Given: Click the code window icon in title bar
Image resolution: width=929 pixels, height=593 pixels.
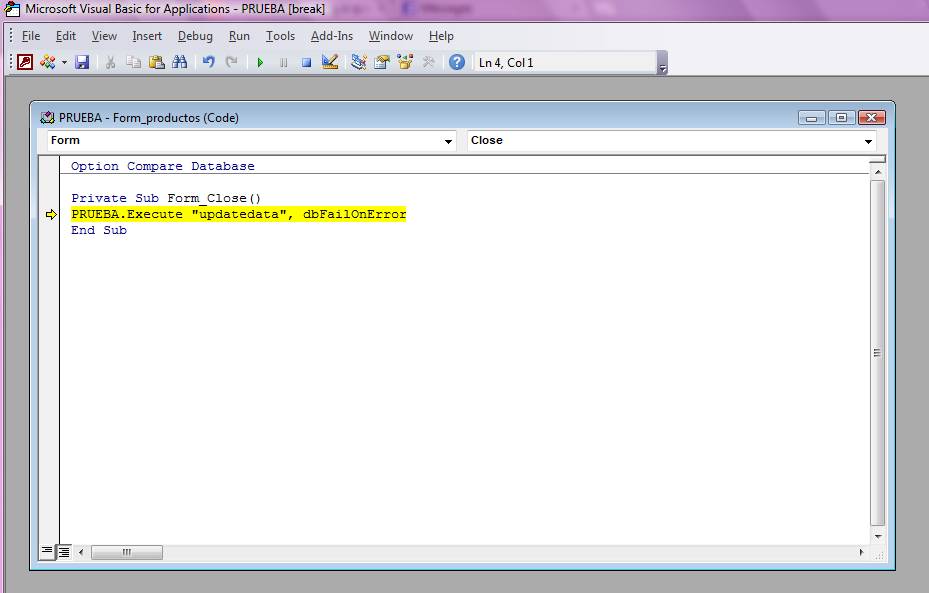Looking at the screenshot, I should [x=47, y=117].
